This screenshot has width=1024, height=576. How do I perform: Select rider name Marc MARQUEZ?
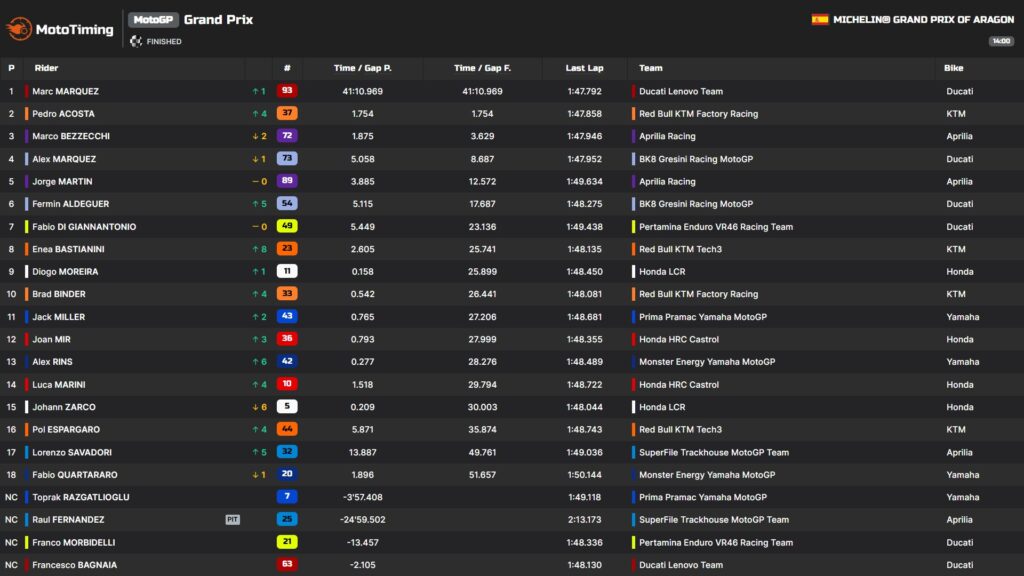coord(65,91)
